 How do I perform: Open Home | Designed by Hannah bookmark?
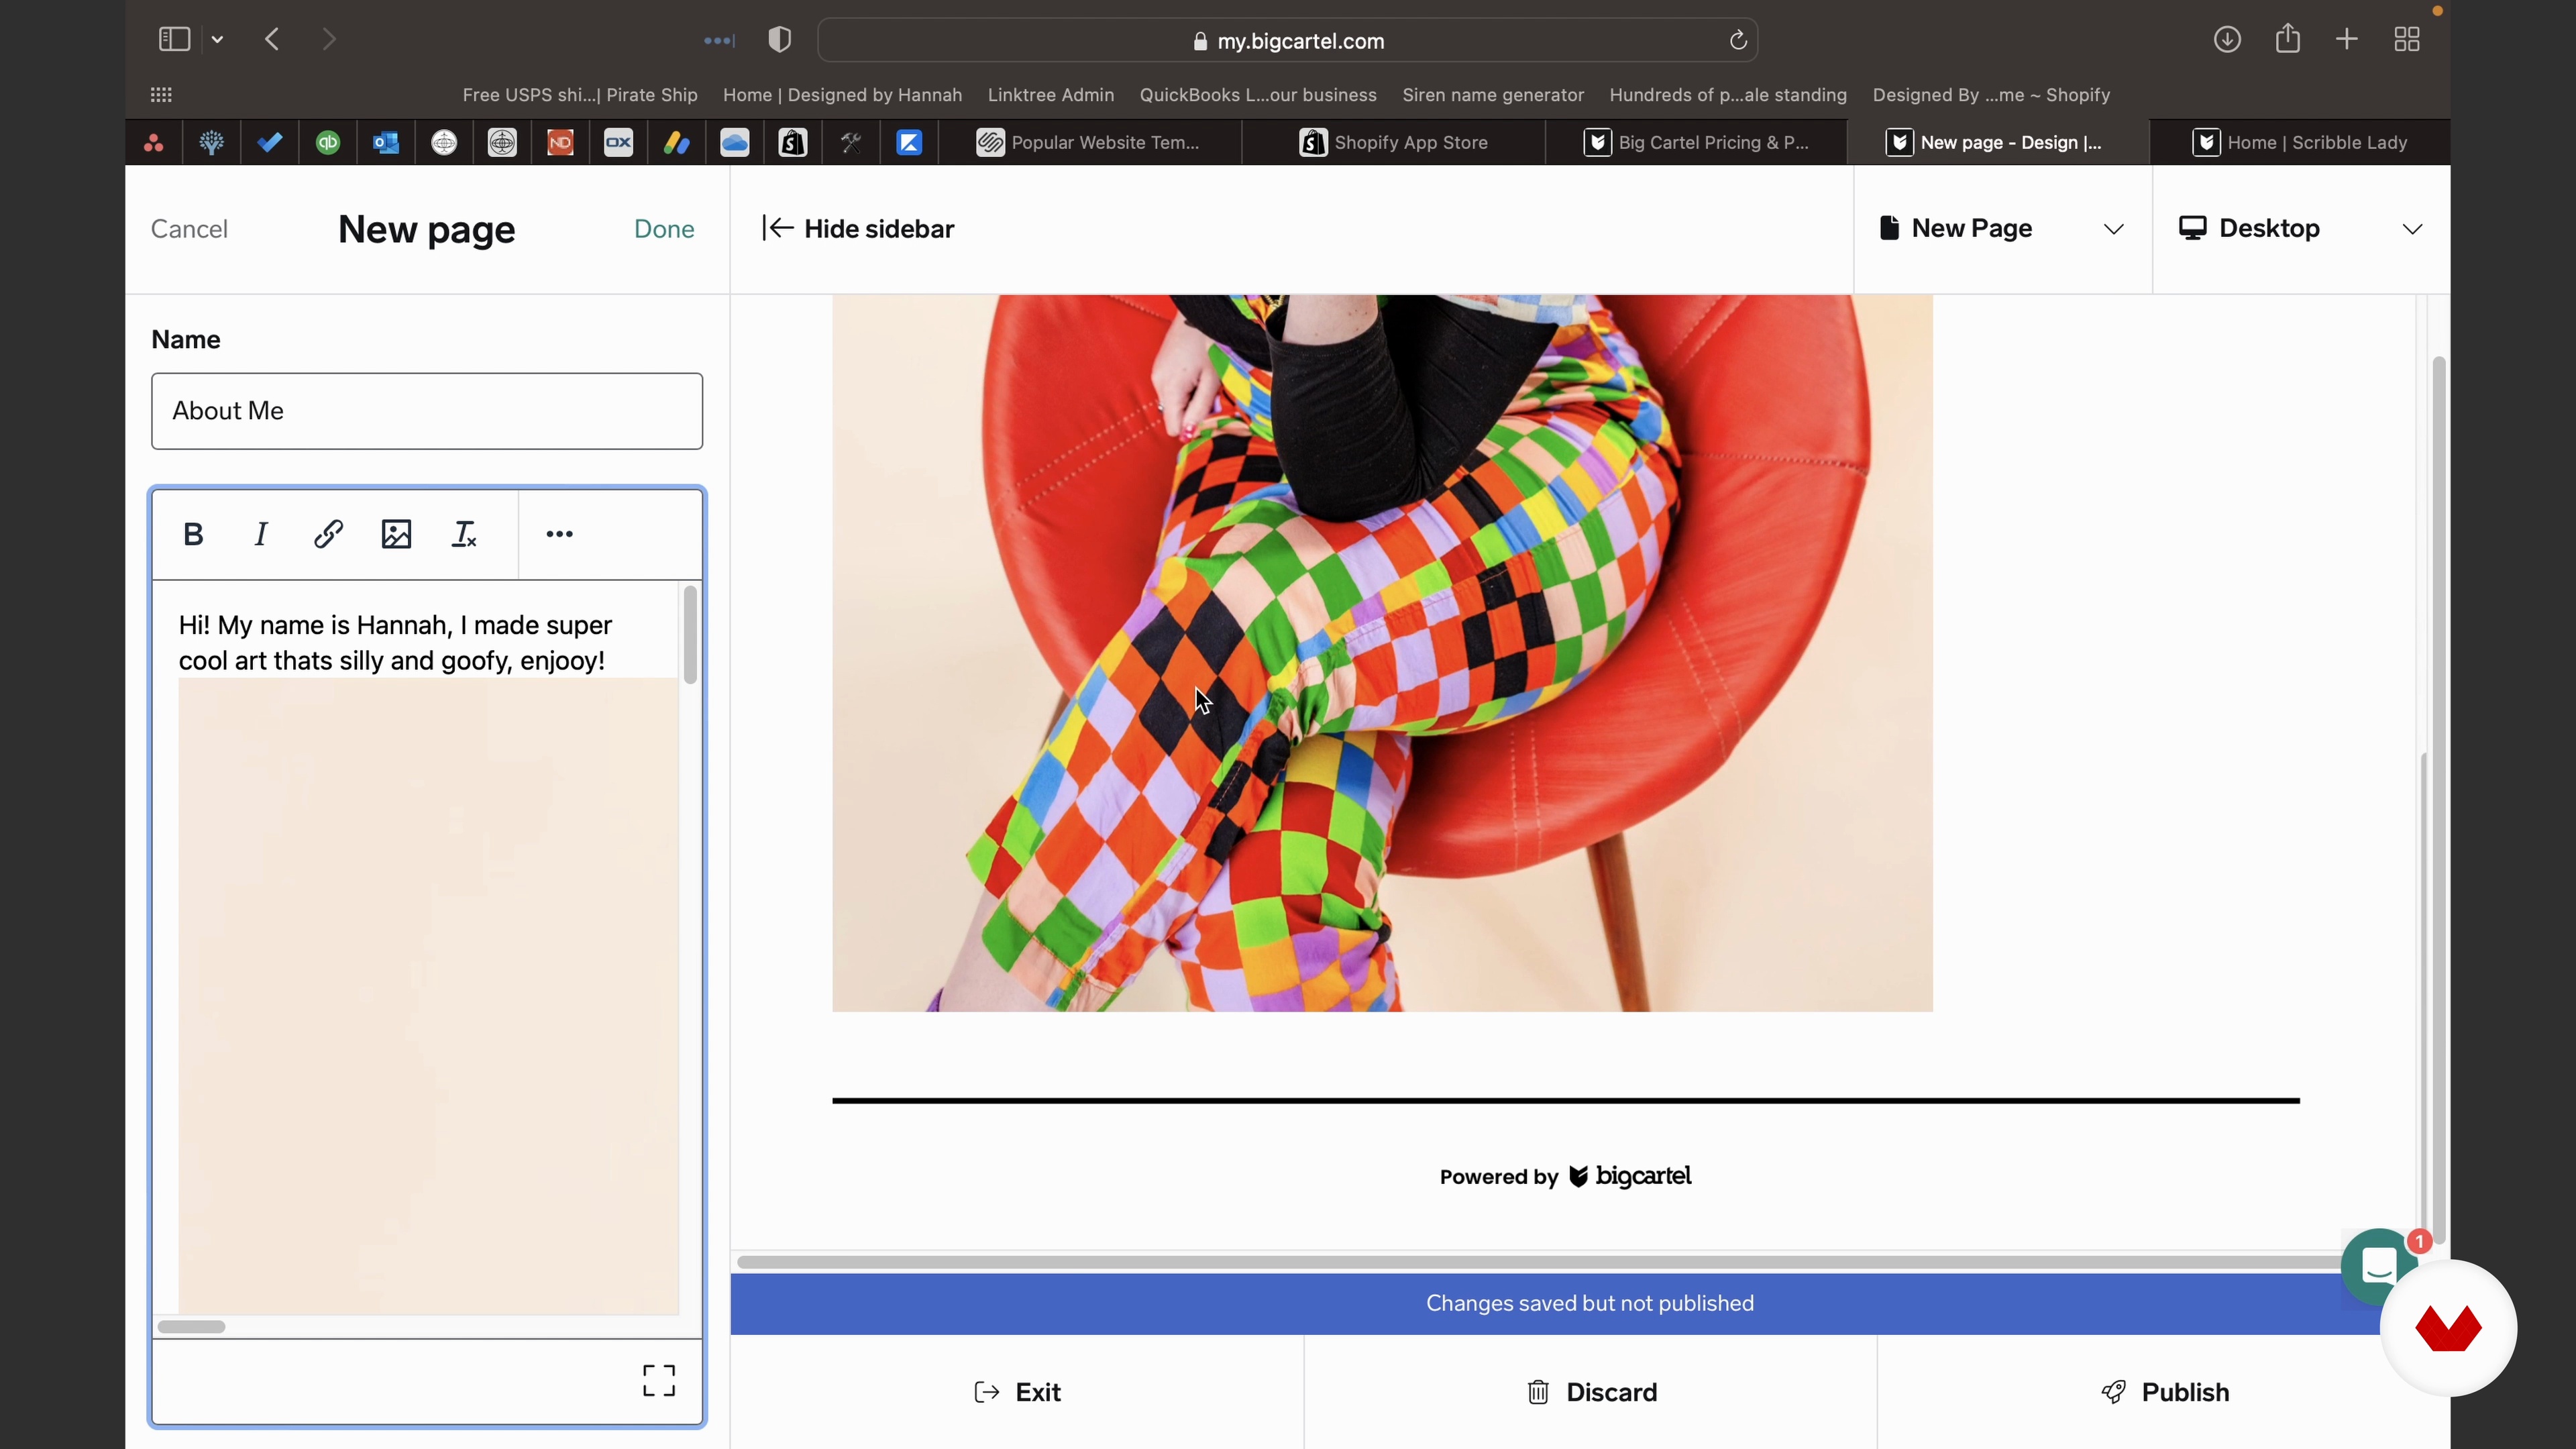842,95
